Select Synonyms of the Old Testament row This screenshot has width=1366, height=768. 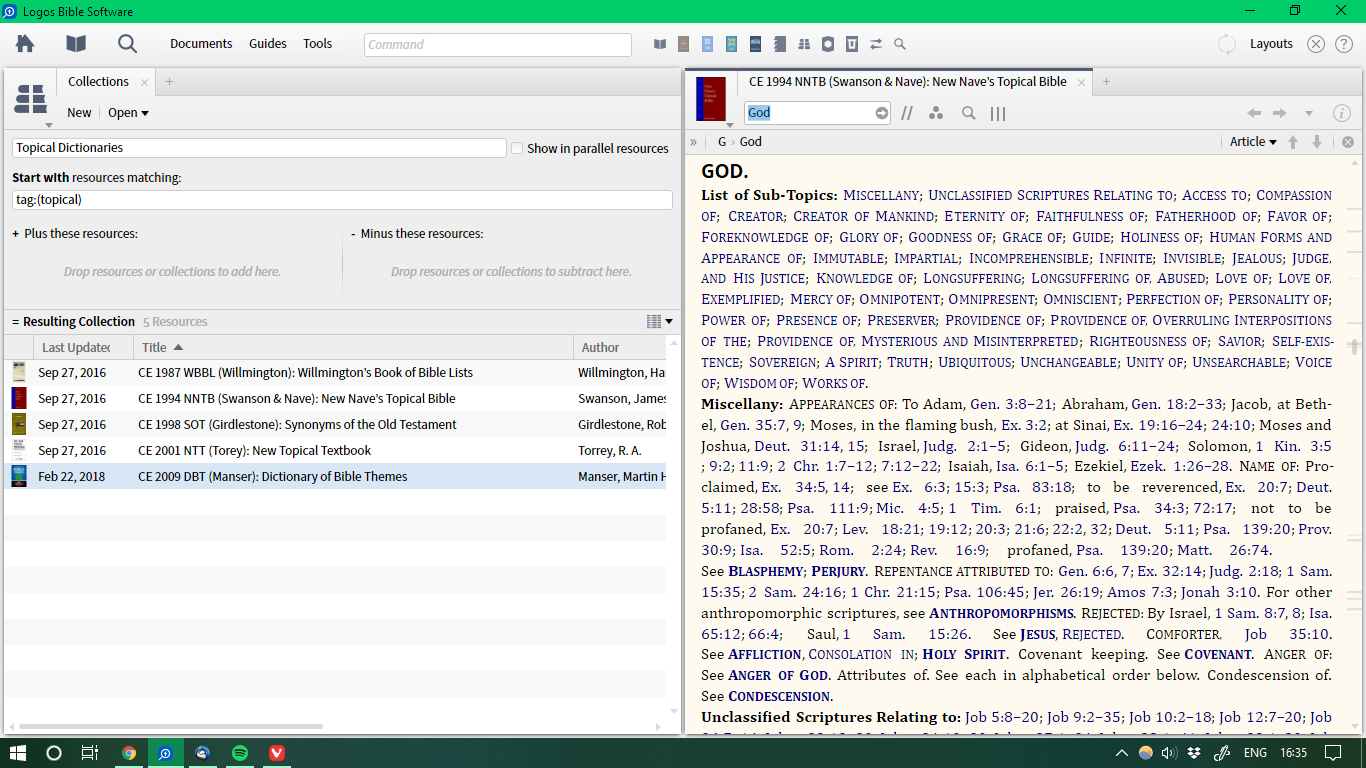pos(335,424)
